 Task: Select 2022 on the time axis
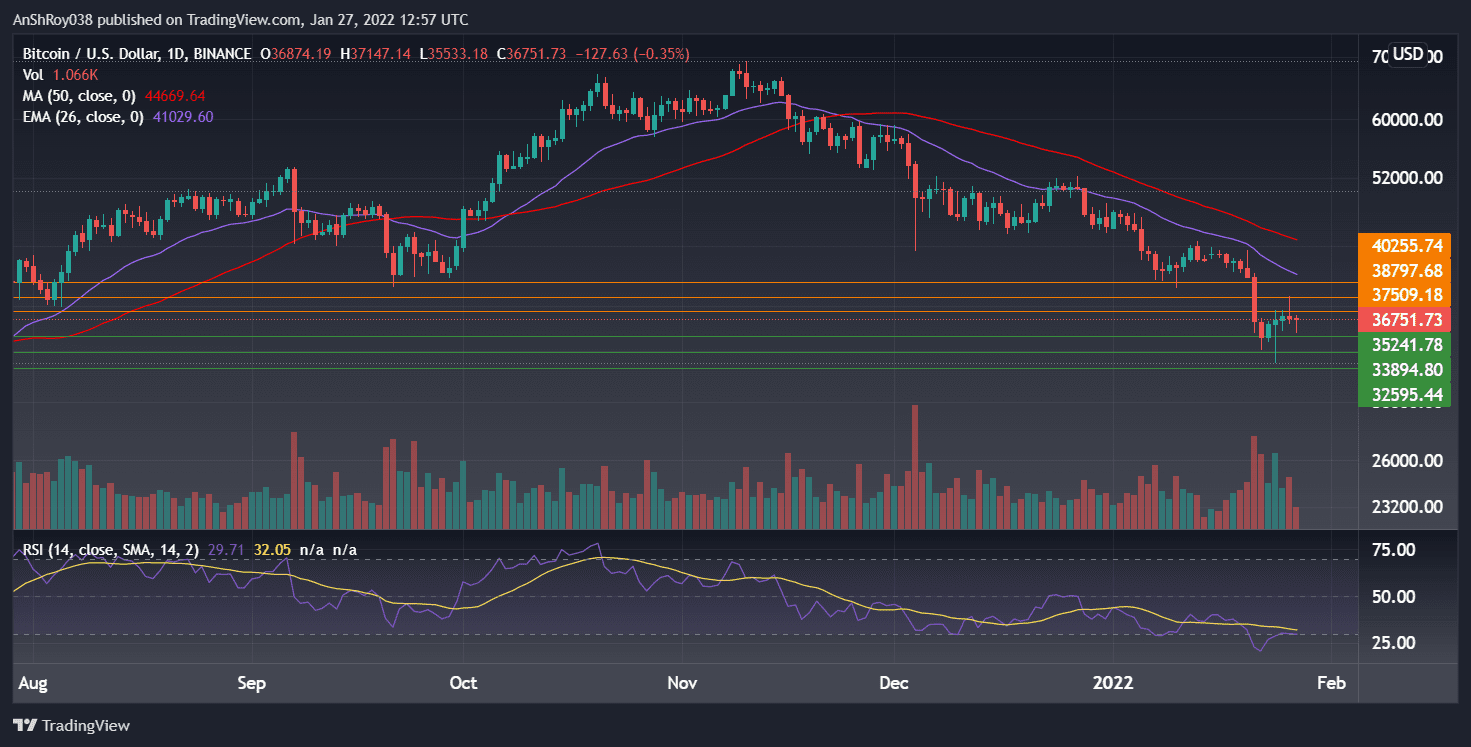tap(1115, 683)
